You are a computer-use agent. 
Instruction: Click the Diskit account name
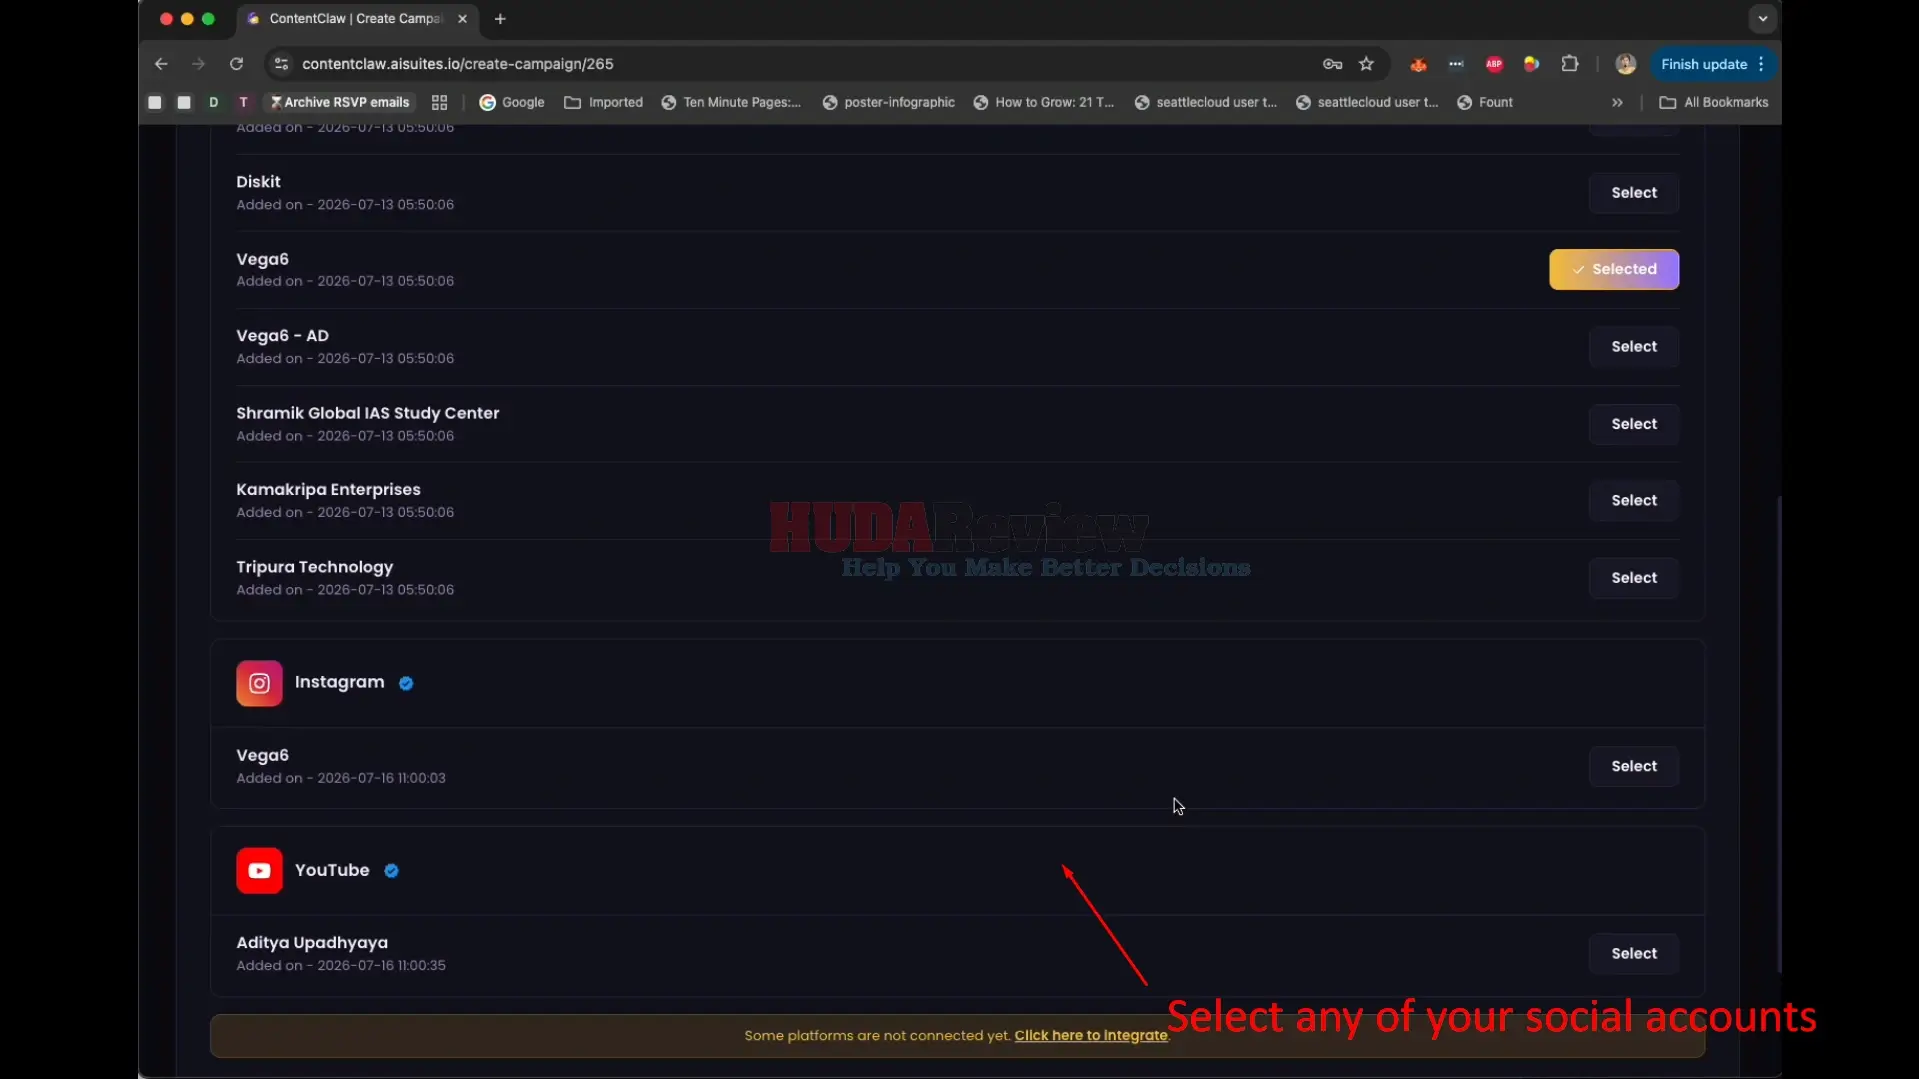(x=258, y=181)
